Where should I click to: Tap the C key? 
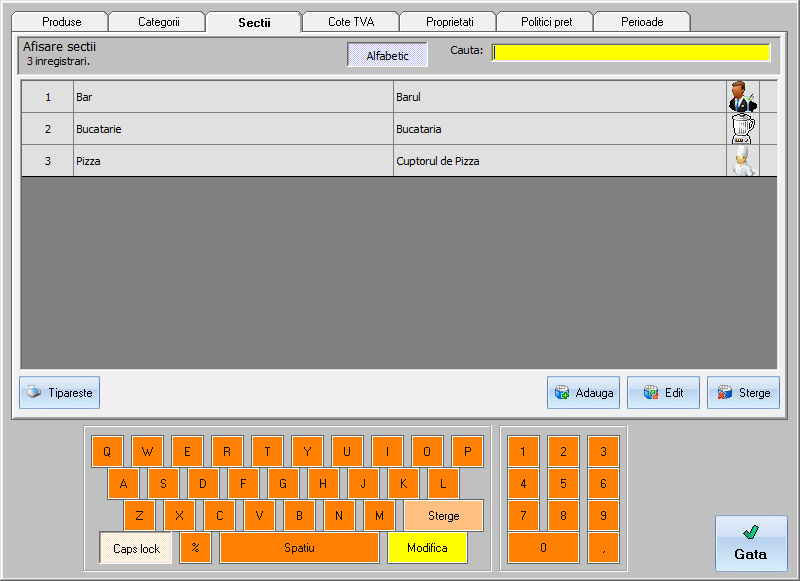[x=219, y=516]
